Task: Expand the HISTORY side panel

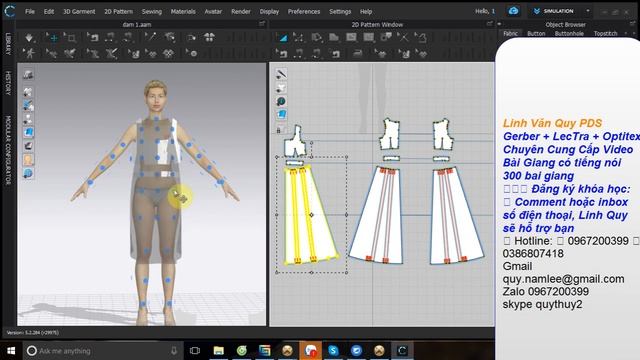Action: [8, 83]
